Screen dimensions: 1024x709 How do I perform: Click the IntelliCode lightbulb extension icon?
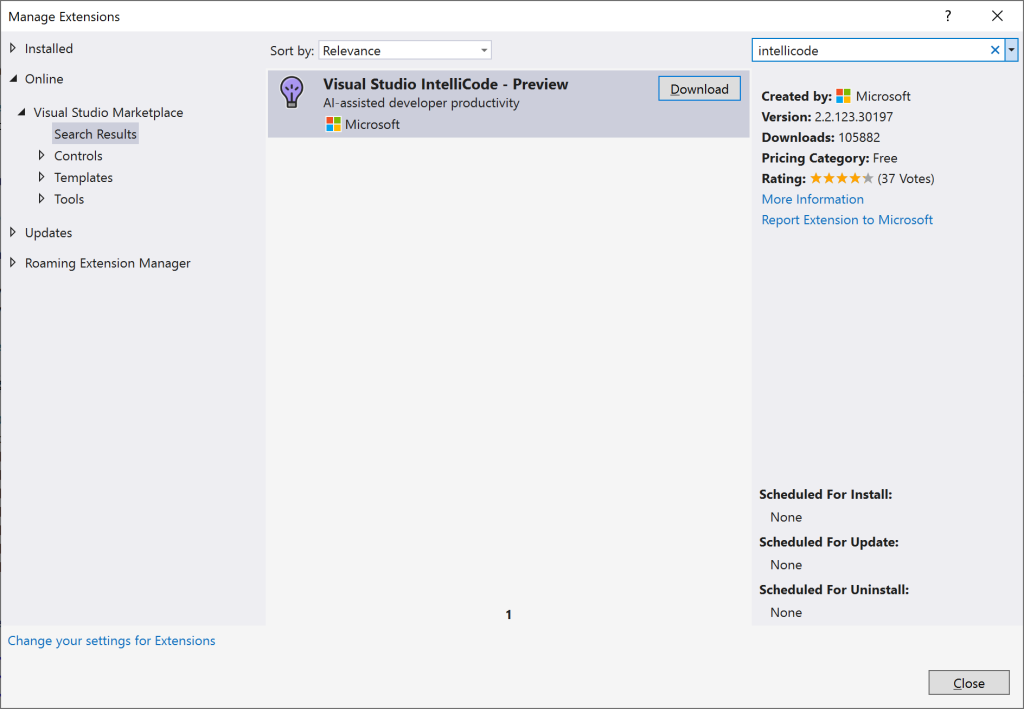pos(292,92)
